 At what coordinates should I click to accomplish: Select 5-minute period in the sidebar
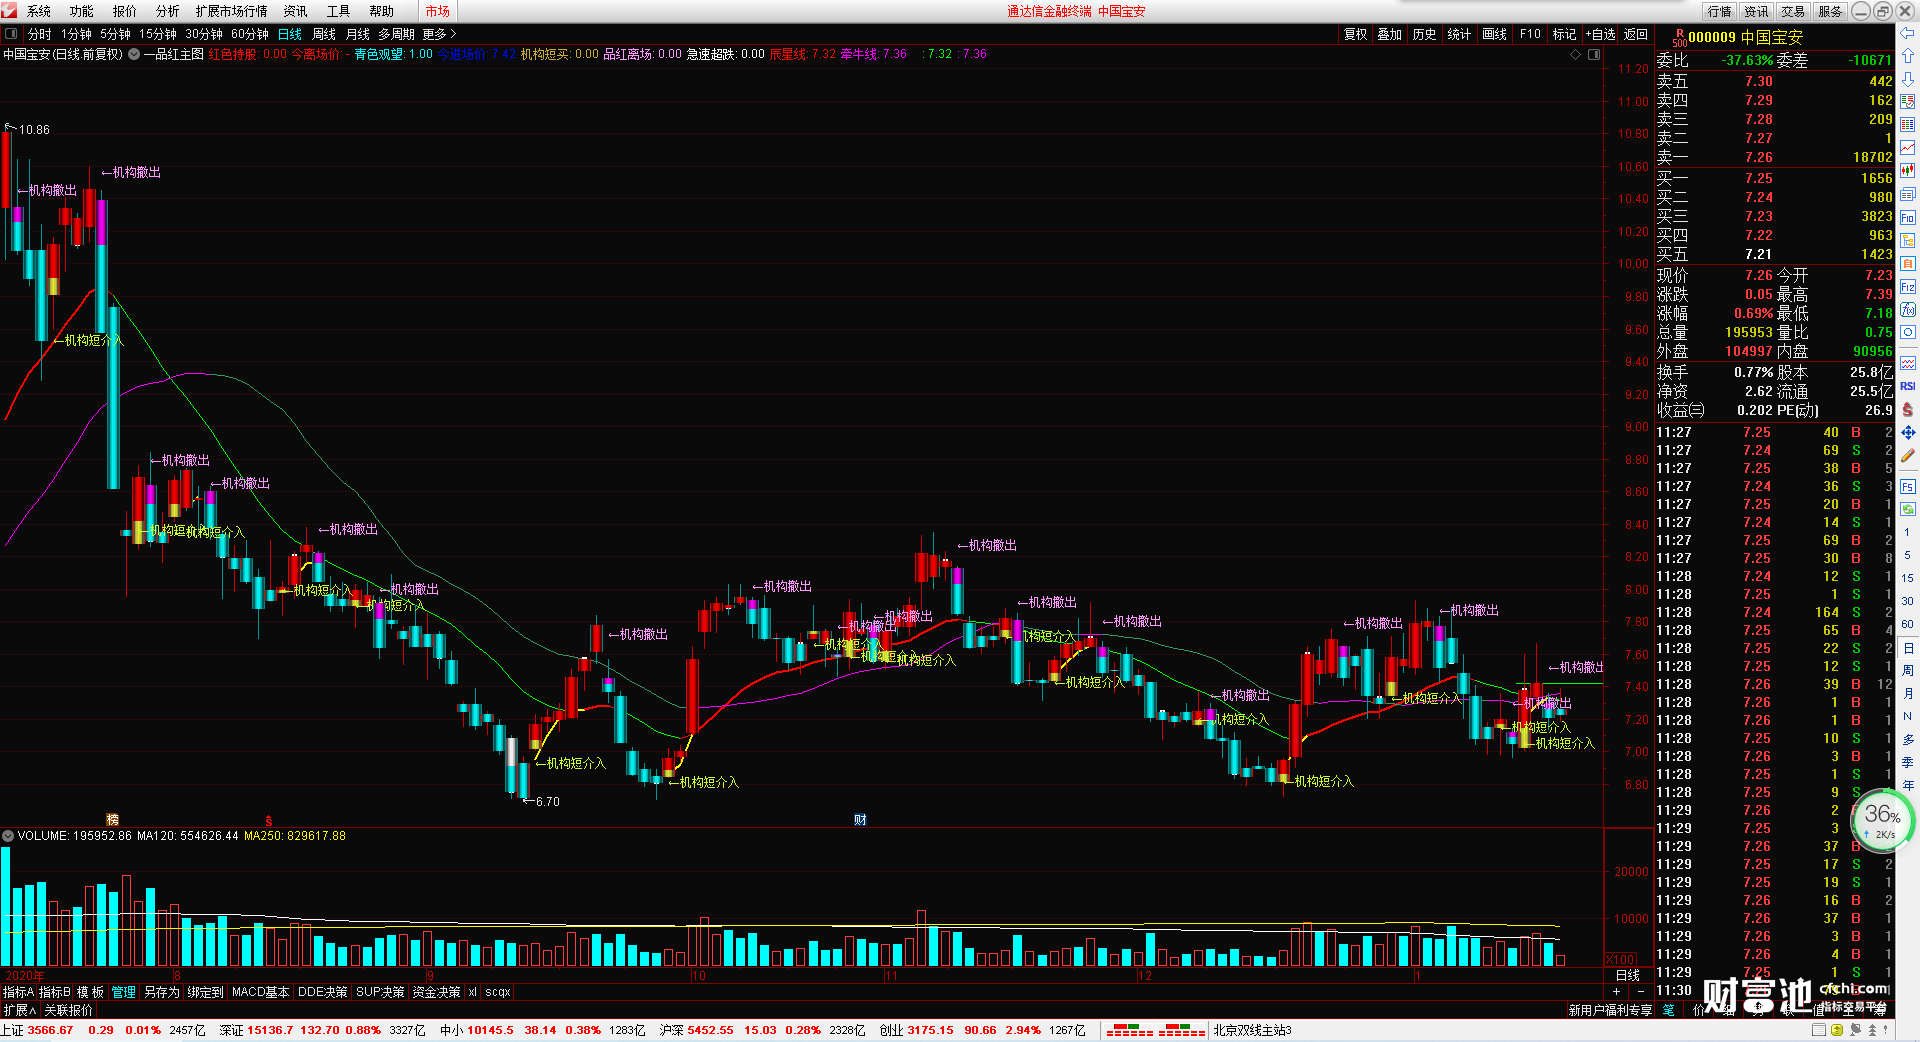tap(1908, 555)
